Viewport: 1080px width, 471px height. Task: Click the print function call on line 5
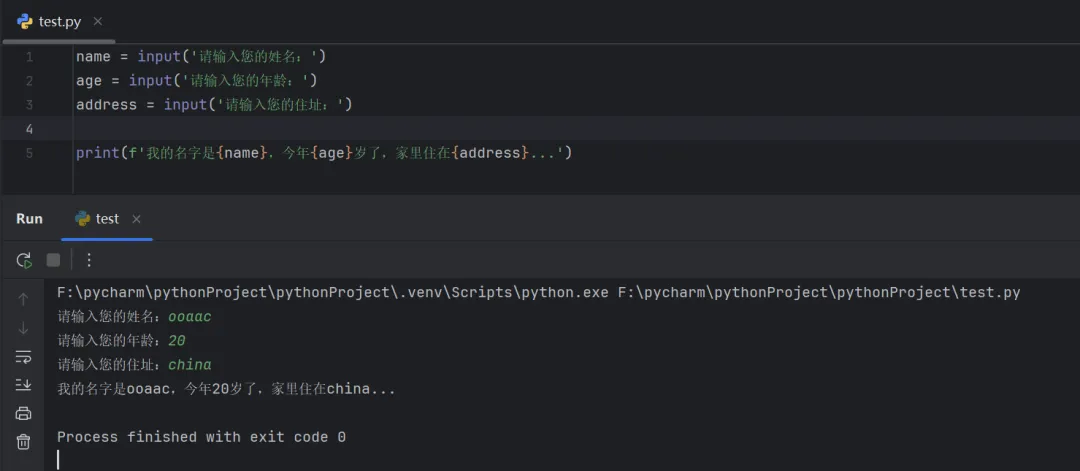point(97,153)
